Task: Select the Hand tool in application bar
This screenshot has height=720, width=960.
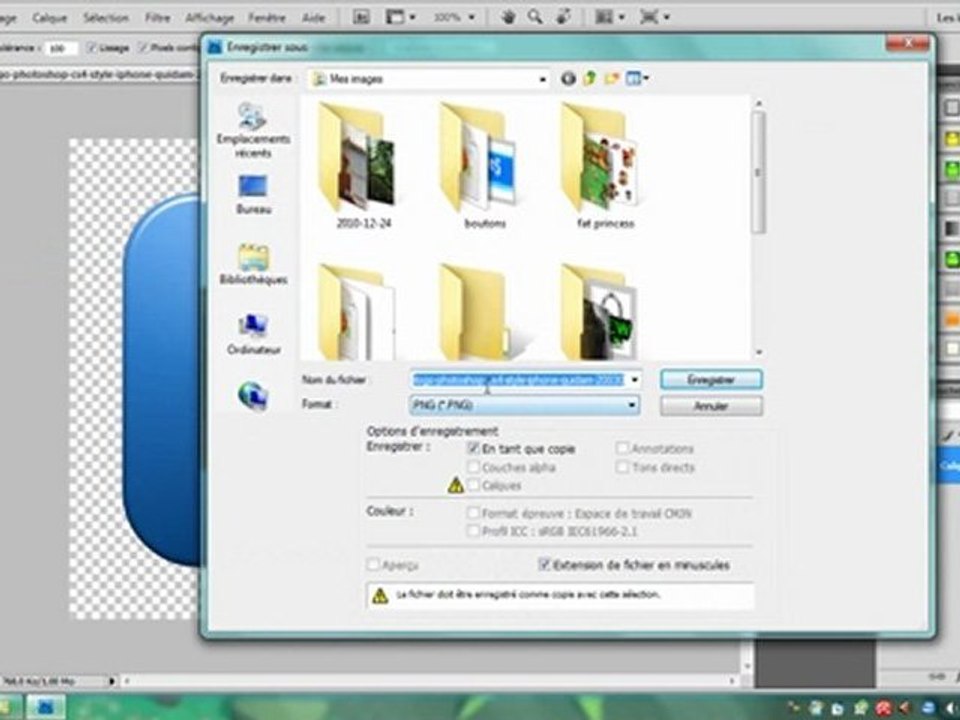Action: [508, 17]
